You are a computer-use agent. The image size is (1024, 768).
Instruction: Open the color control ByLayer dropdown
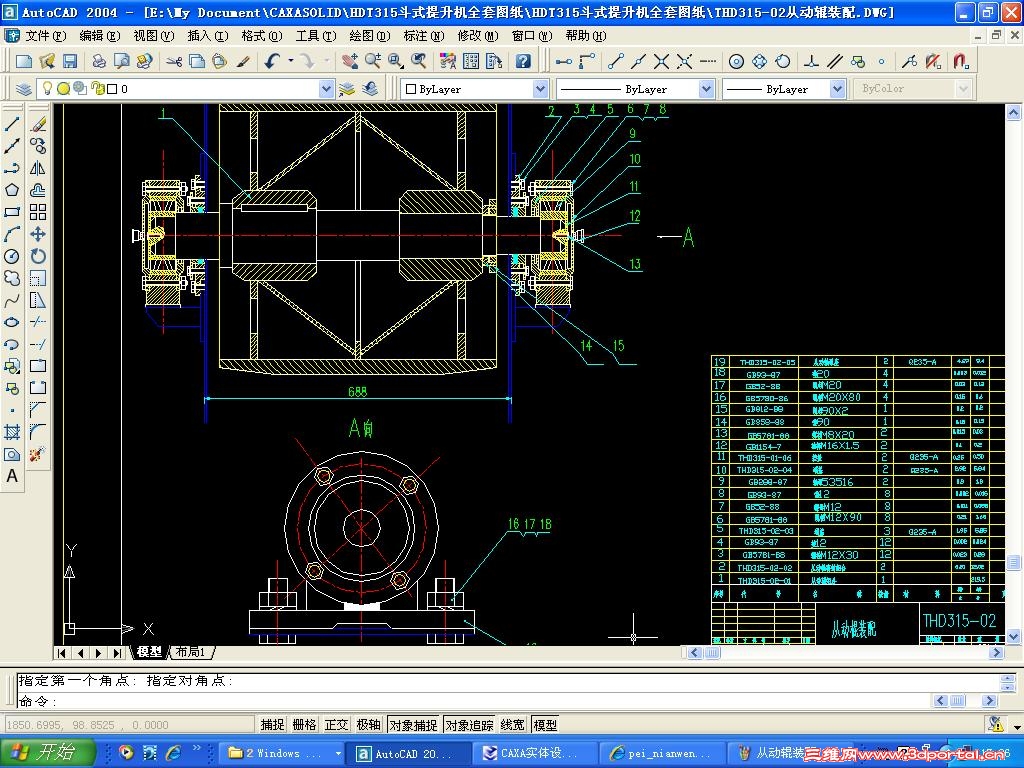pos(539,89)
